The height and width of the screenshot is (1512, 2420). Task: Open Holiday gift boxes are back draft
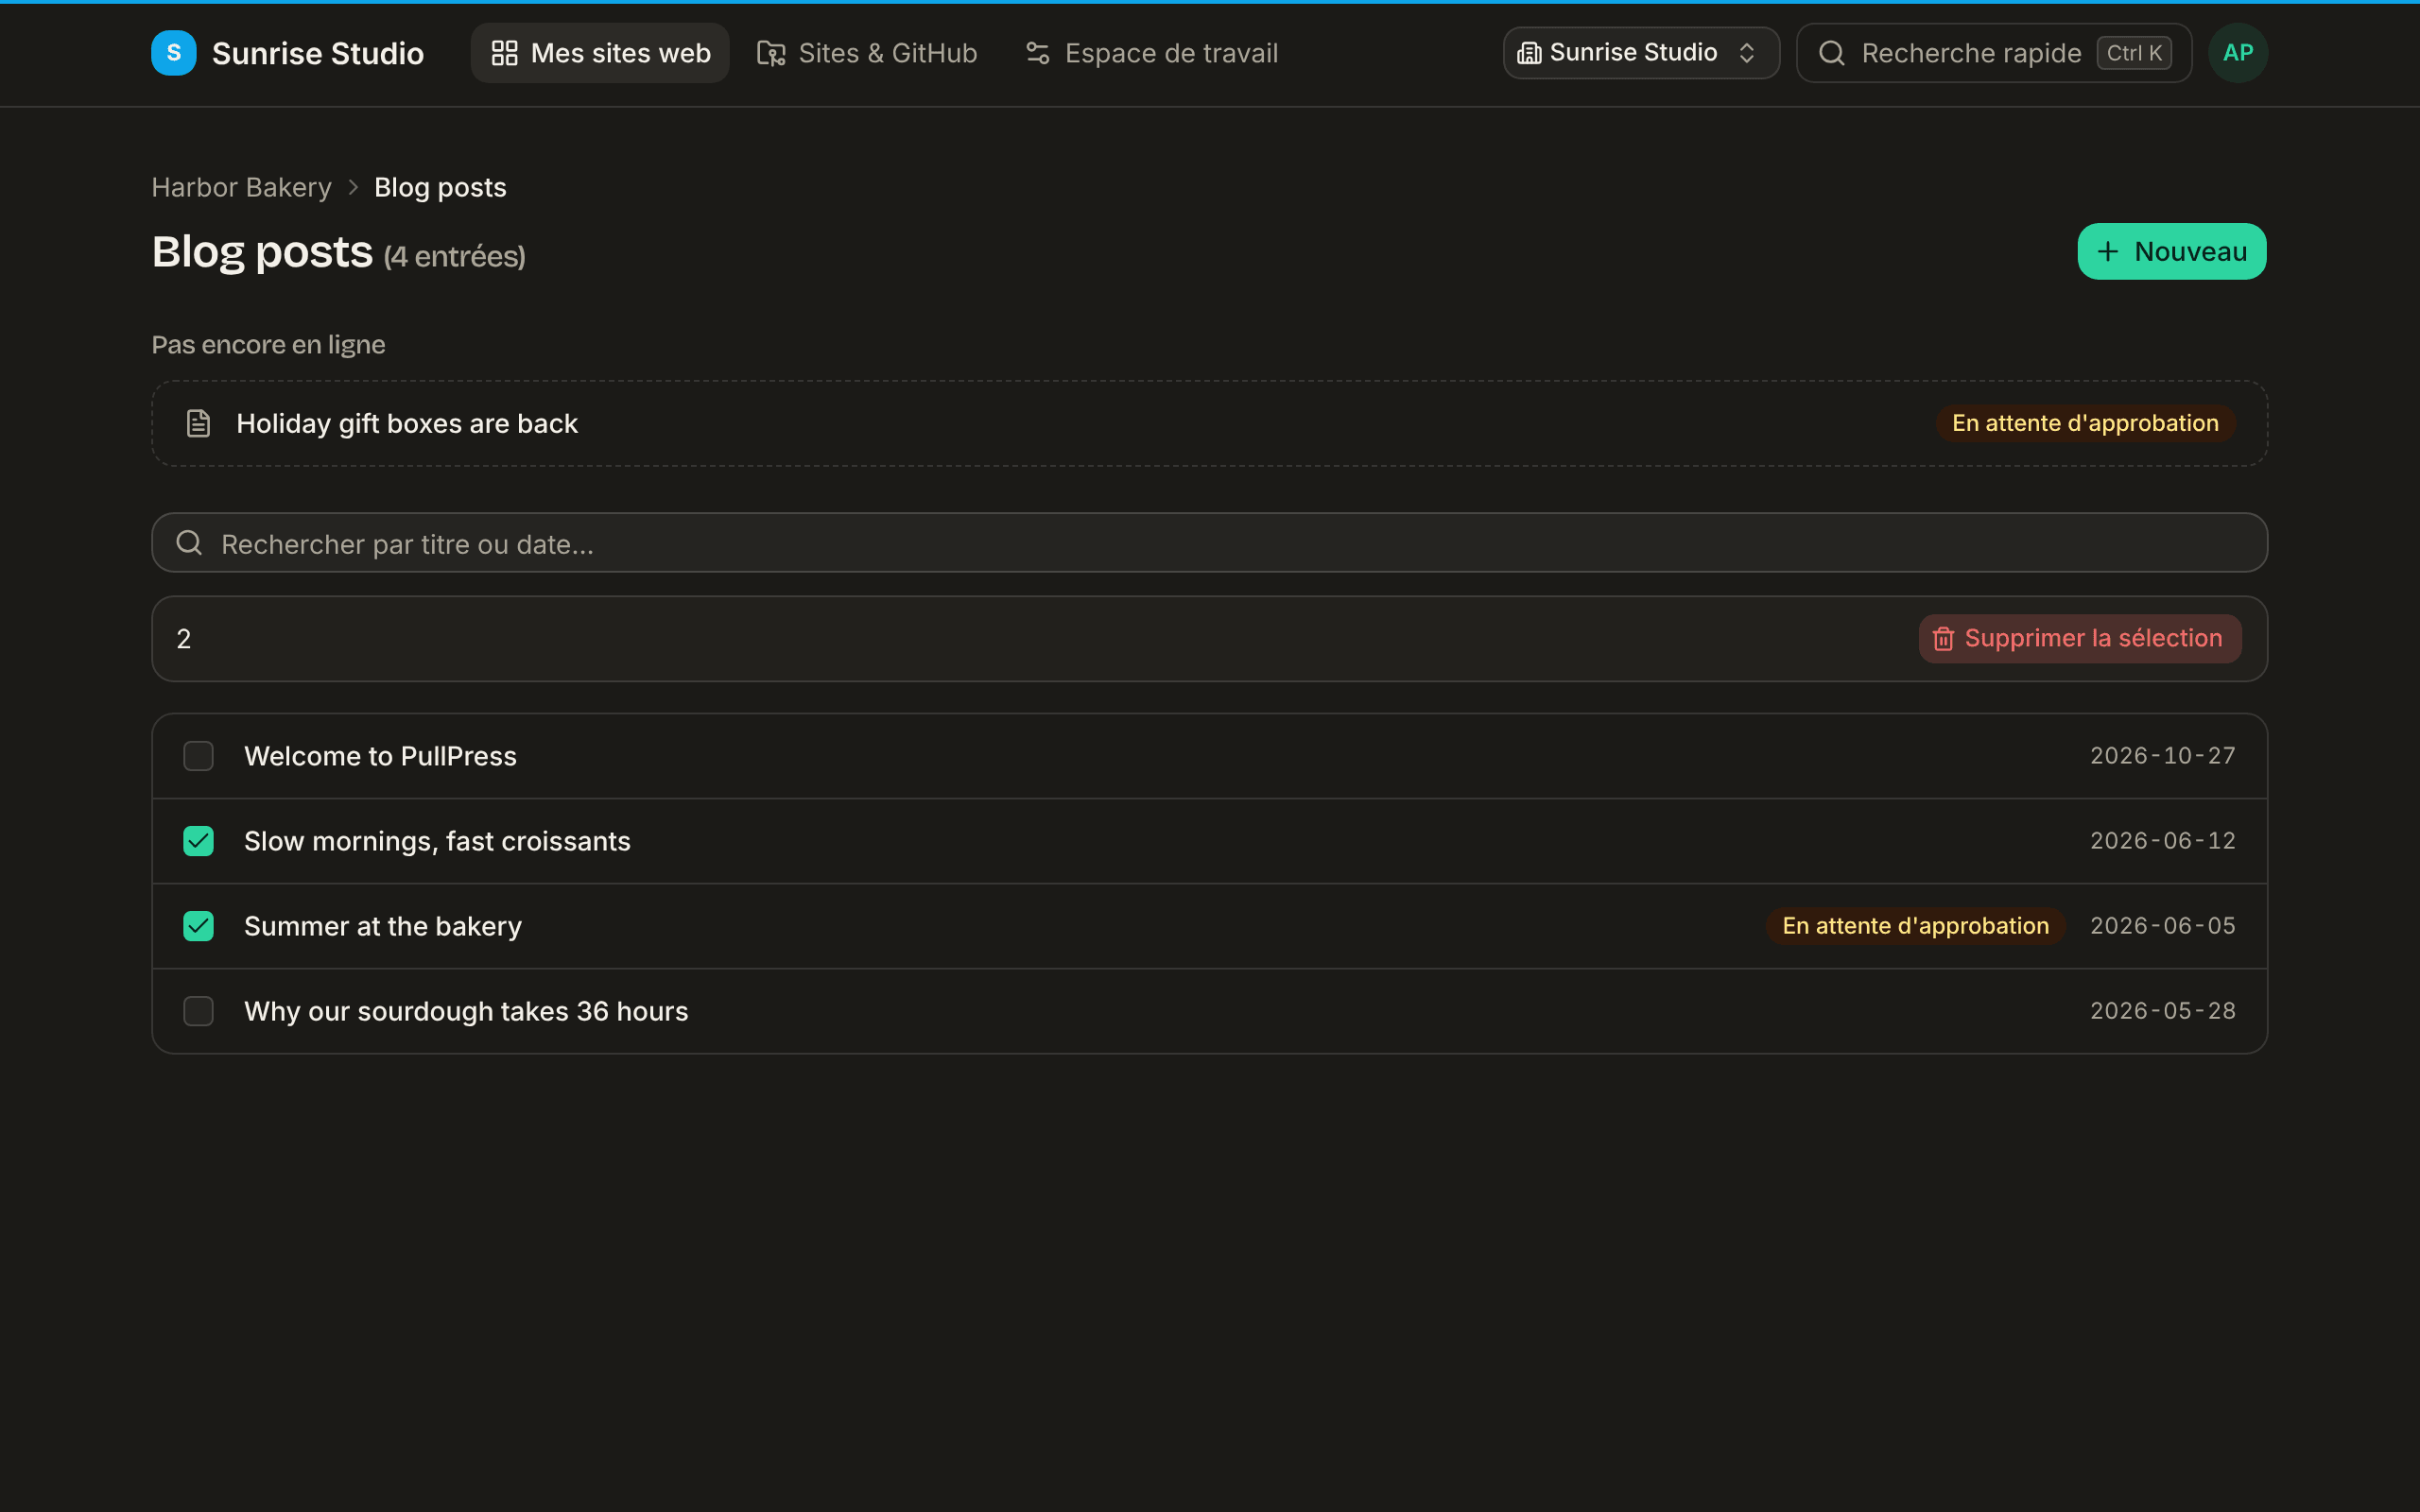(1209, 423)
